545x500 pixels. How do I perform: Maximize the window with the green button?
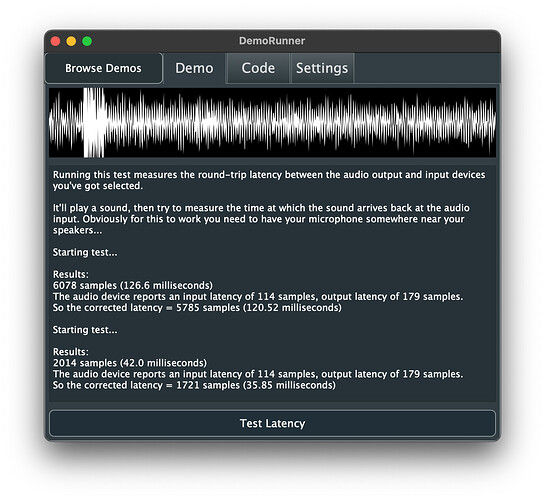tap(87, 41)
